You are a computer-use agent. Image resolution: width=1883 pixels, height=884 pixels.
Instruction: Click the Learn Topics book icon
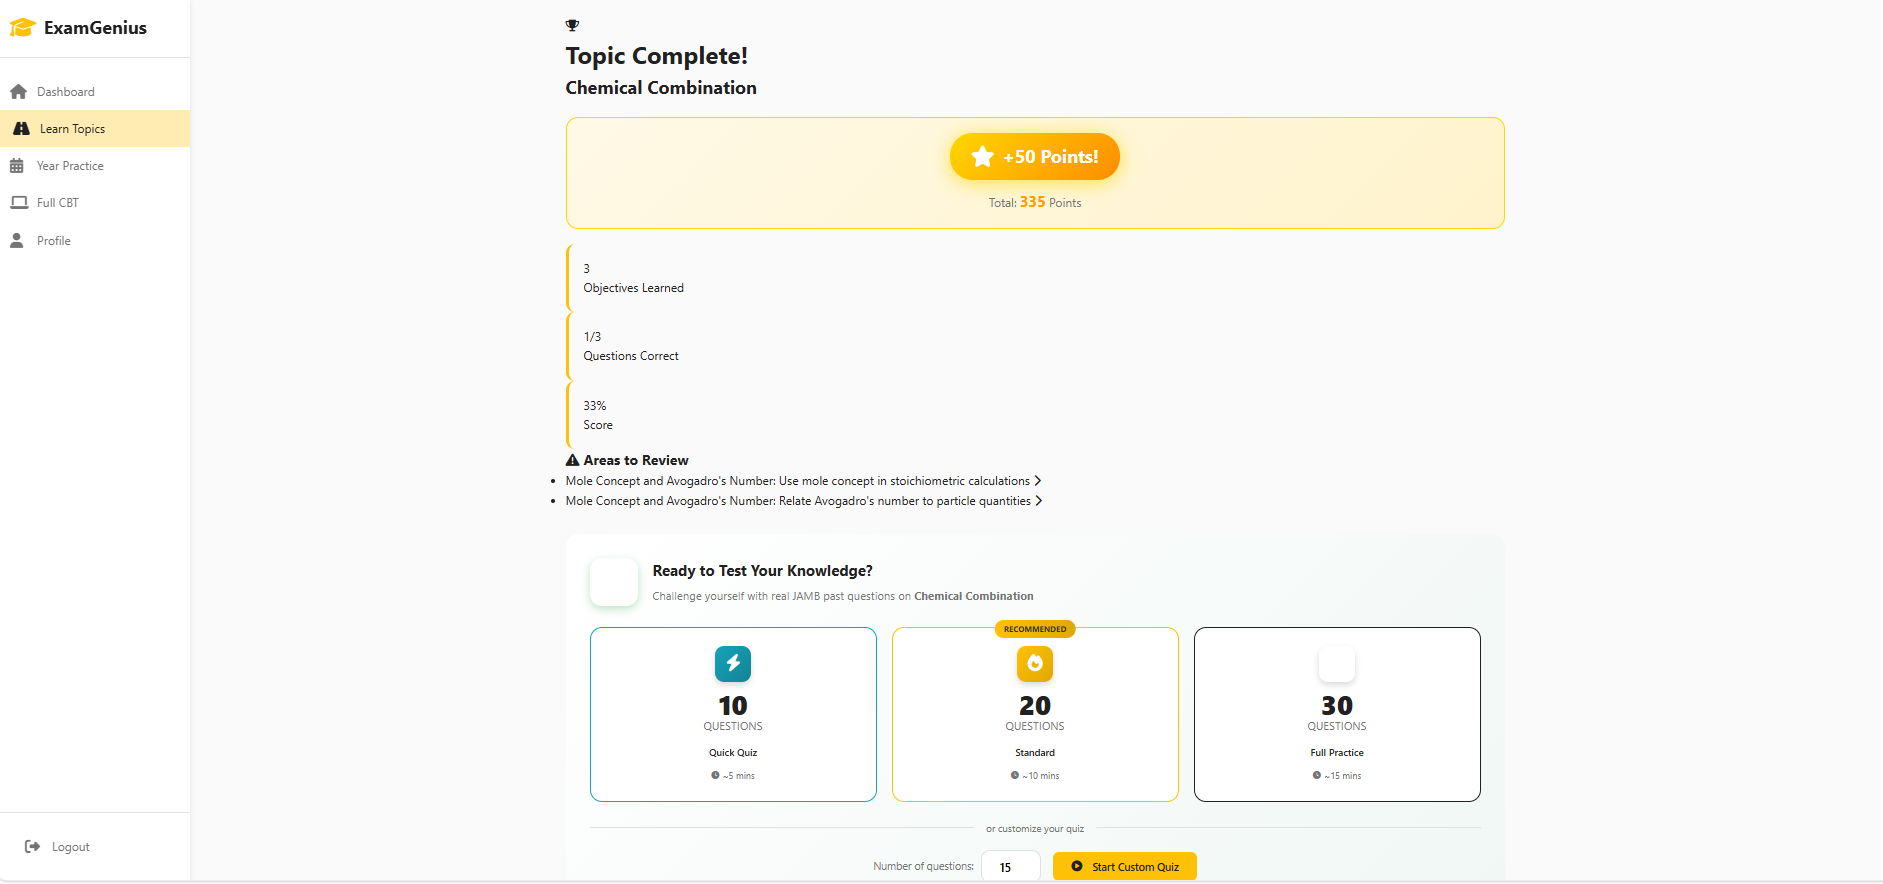[21, 129]
